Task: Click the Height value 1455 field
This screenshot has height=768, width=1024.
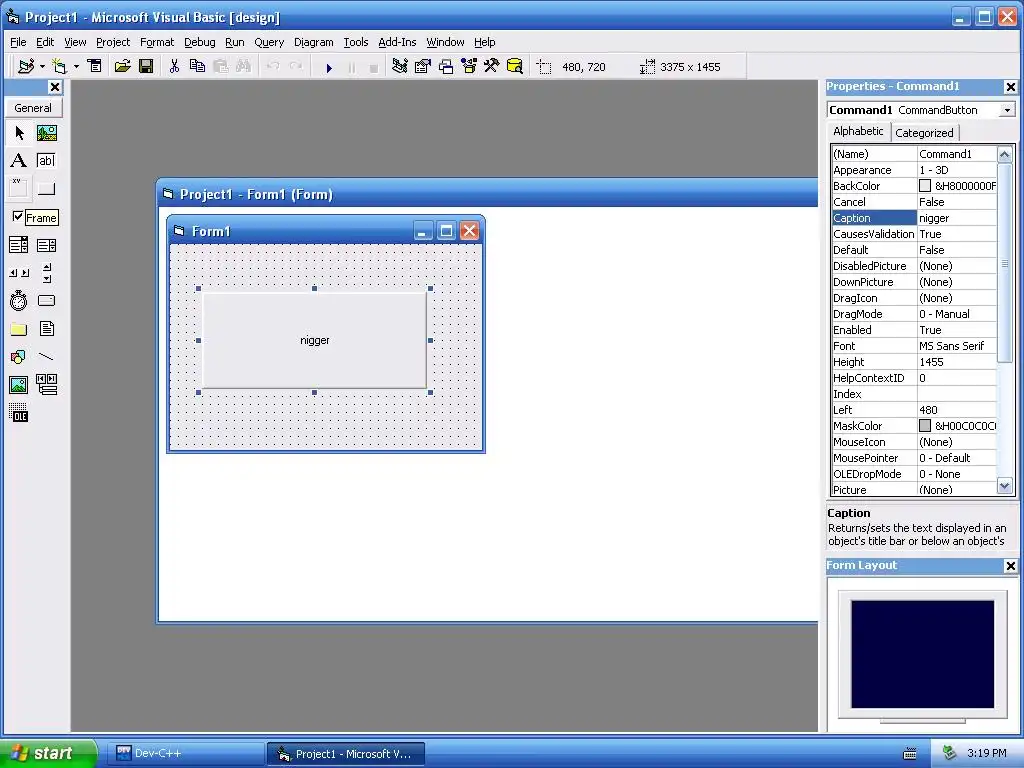Action: [957, 362]
